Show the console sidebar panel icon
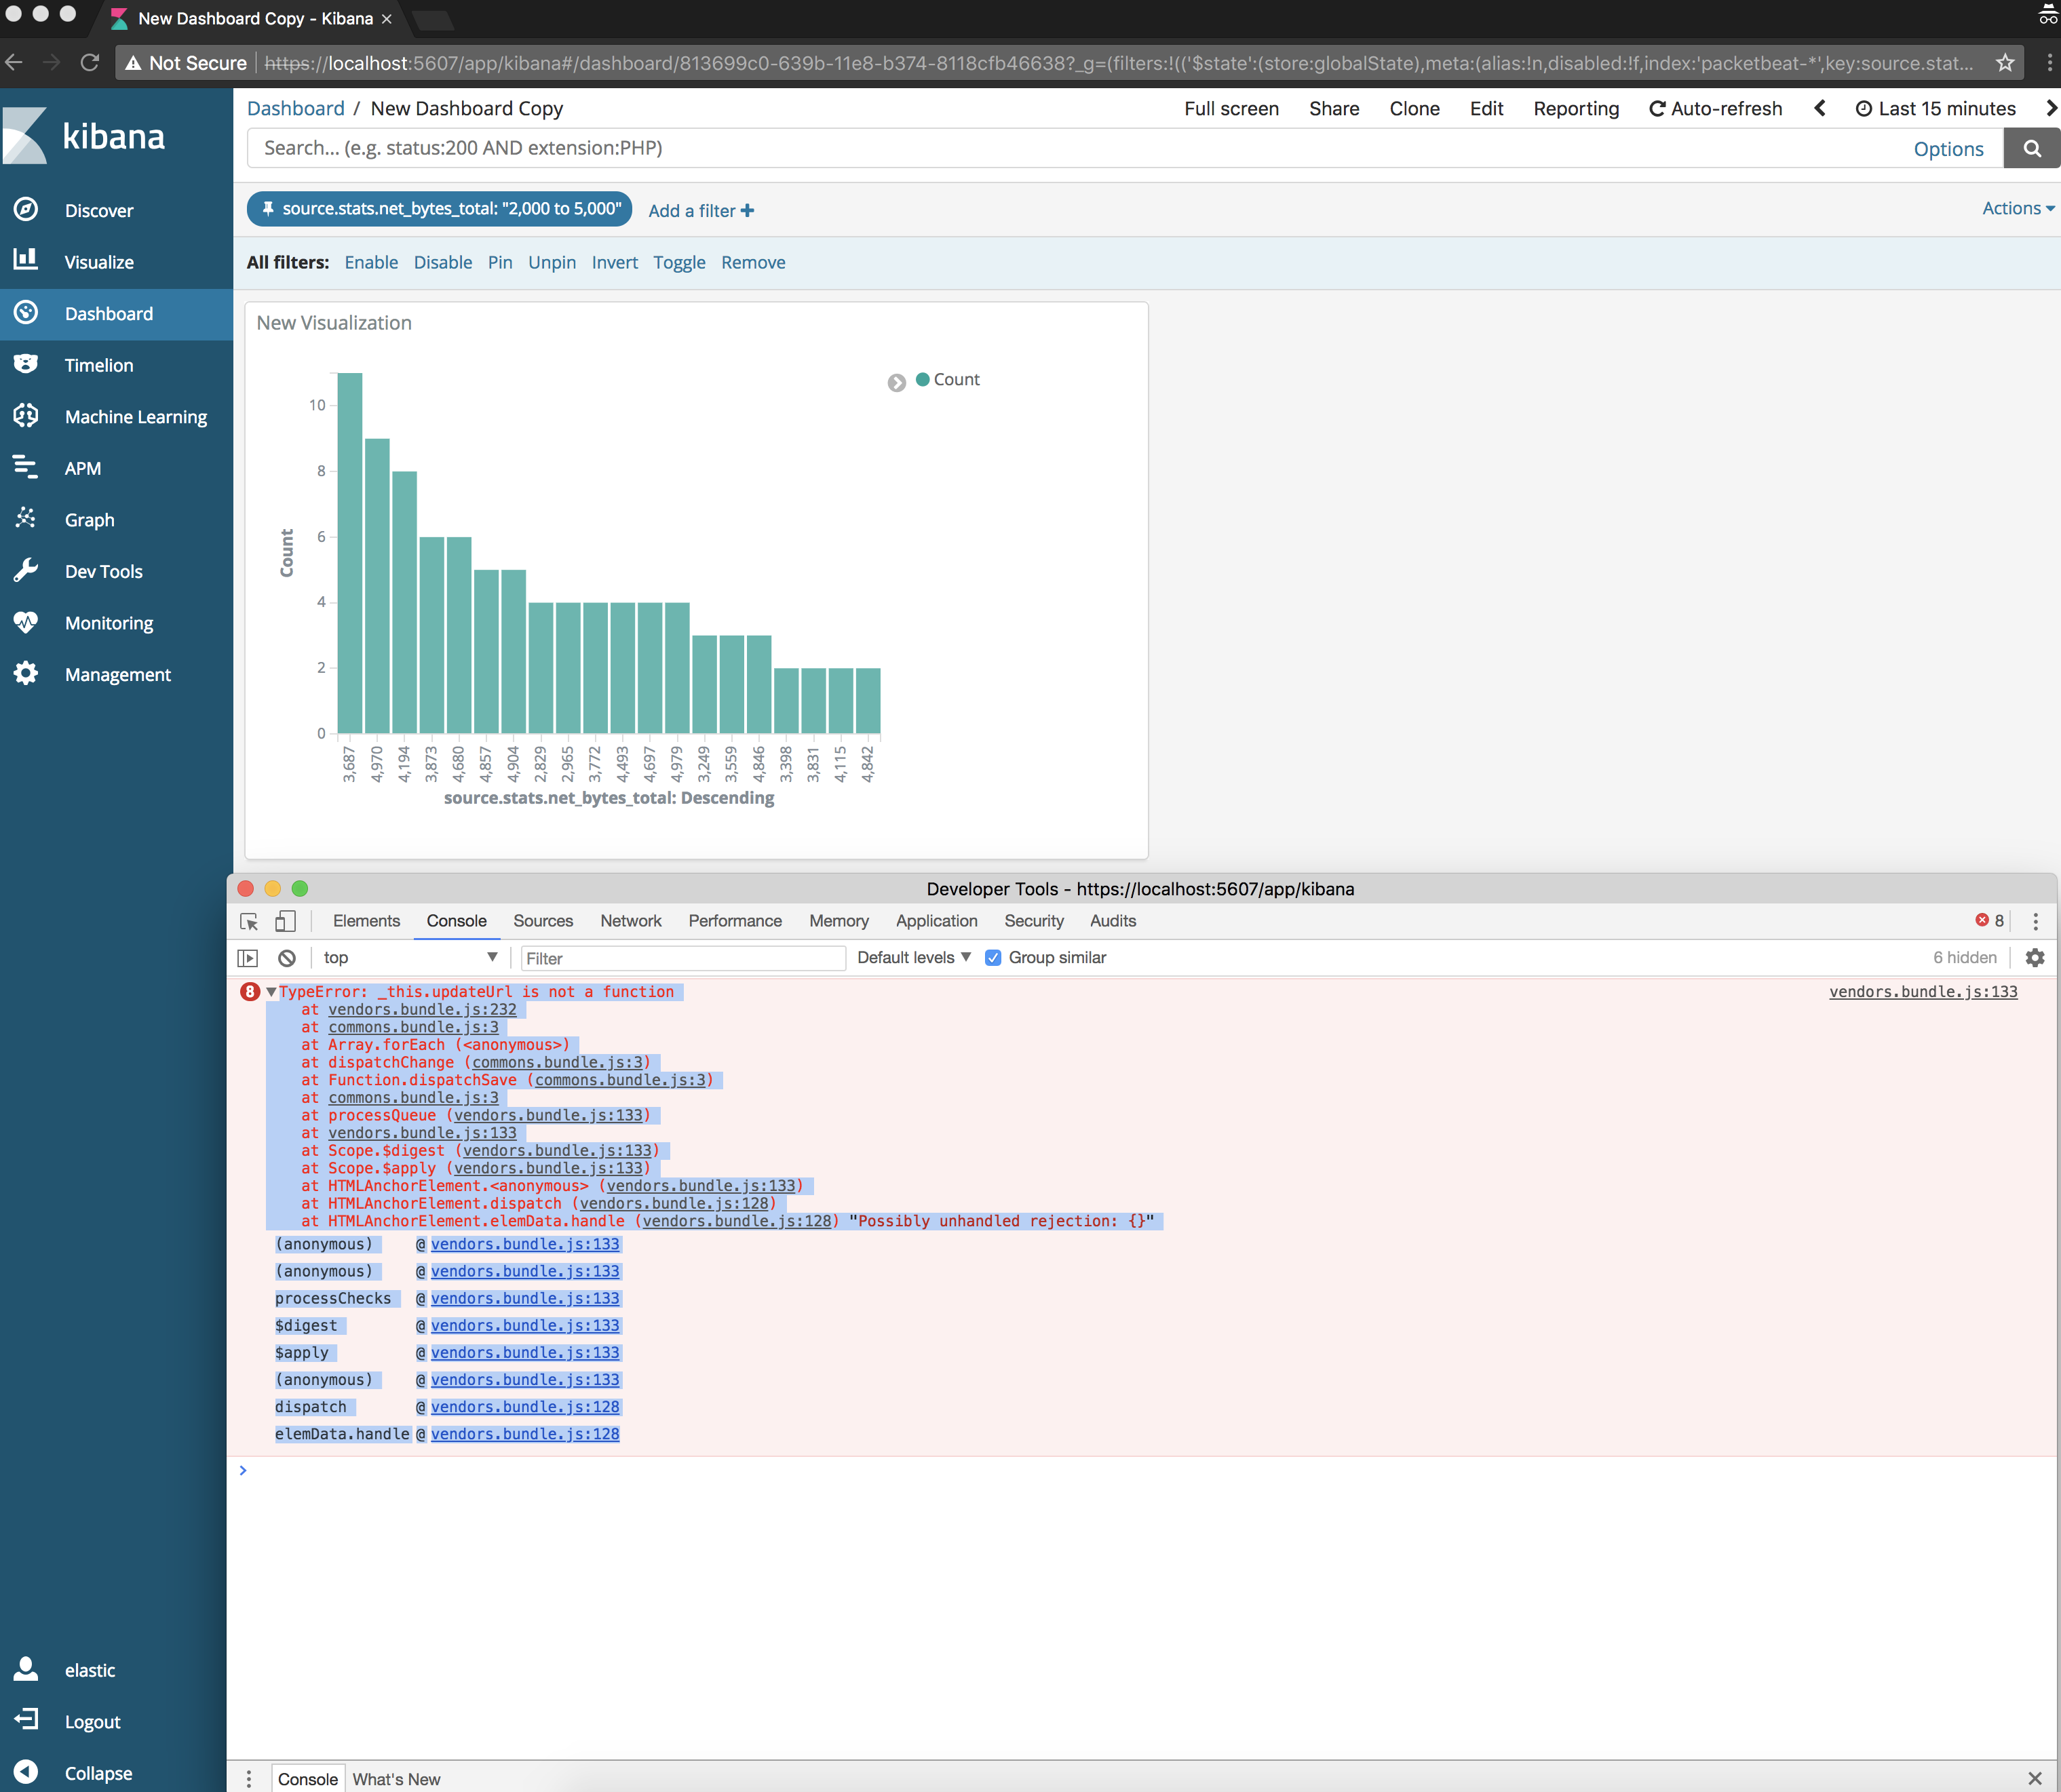 pyautogui.click(x=248, y=958)
